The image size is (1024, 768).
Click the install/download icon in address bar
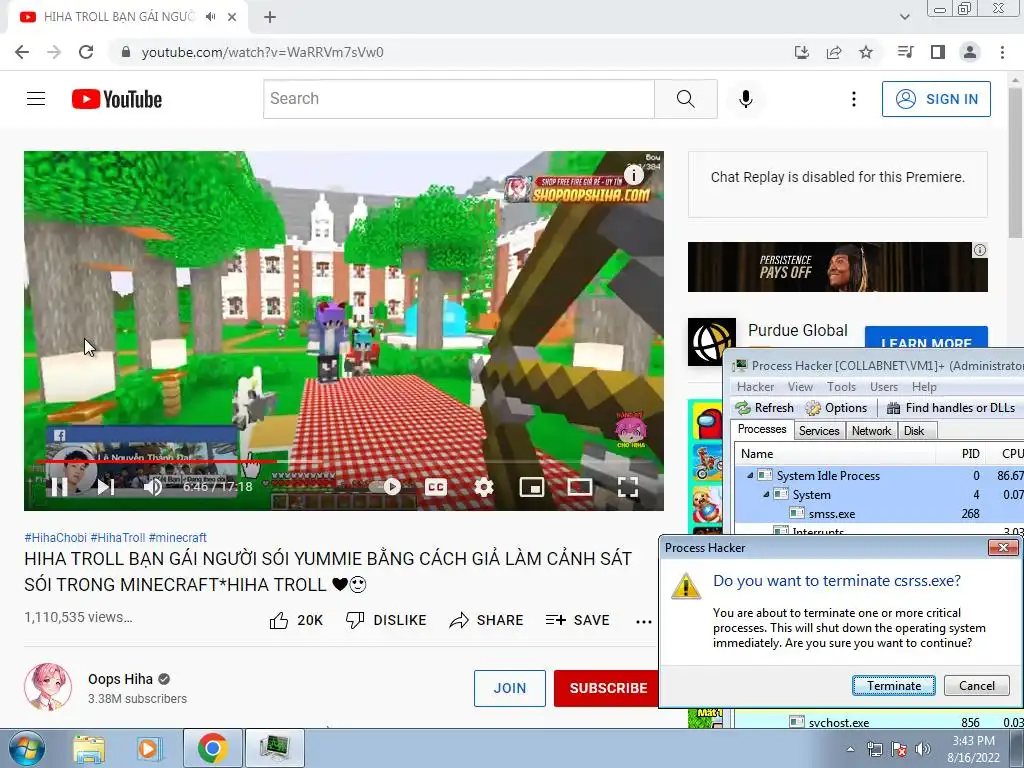coord(802,52)
